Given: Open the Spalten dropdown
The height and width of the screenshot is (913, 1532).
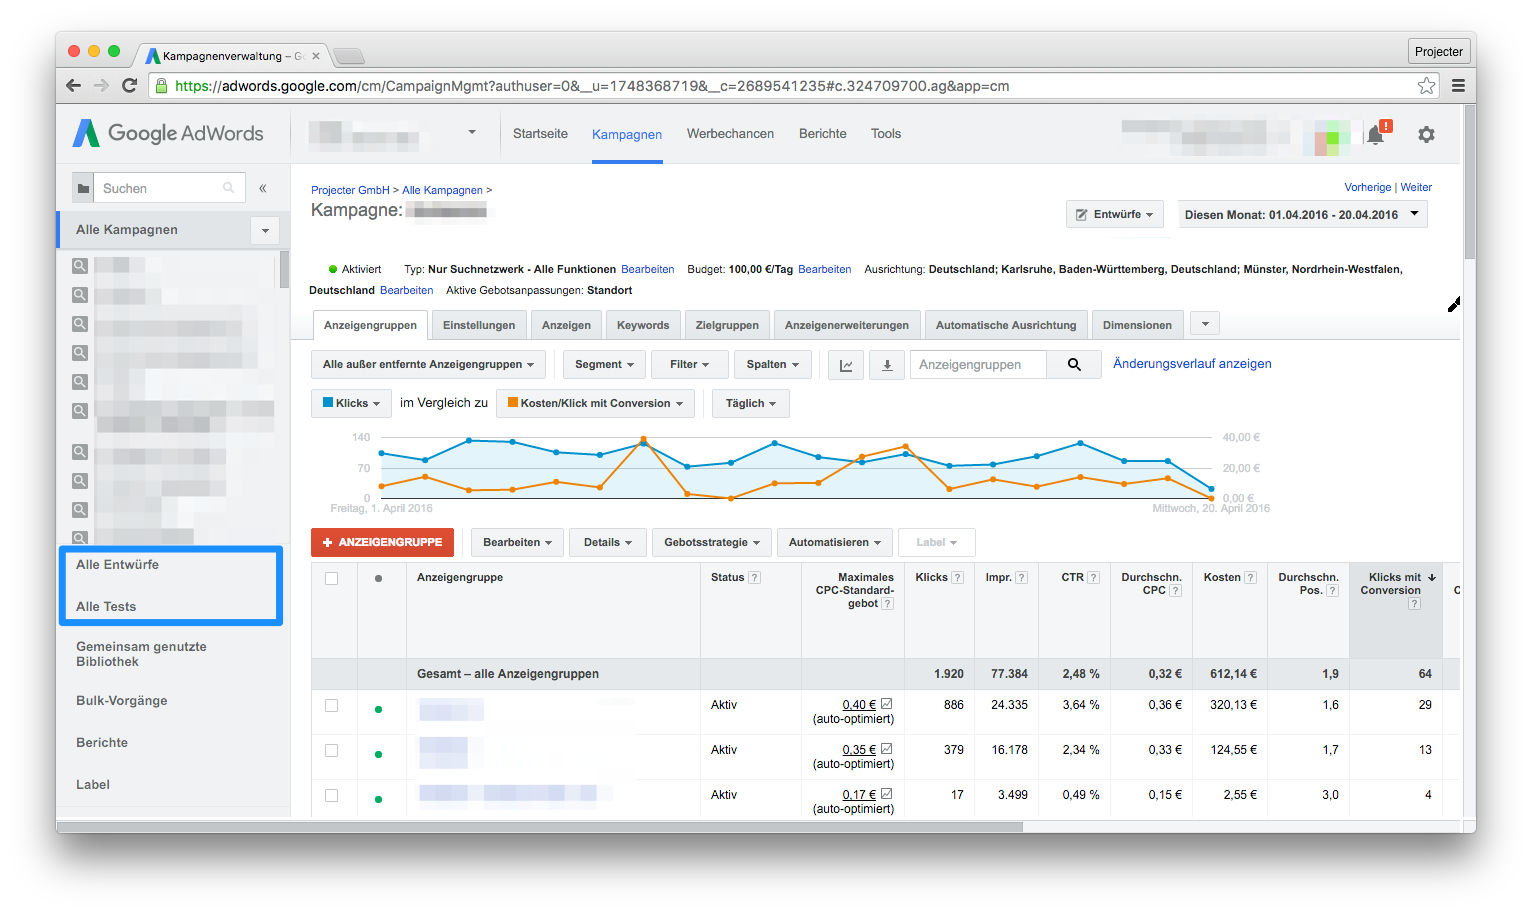Looking at the screenshot, I should (772, 365).
